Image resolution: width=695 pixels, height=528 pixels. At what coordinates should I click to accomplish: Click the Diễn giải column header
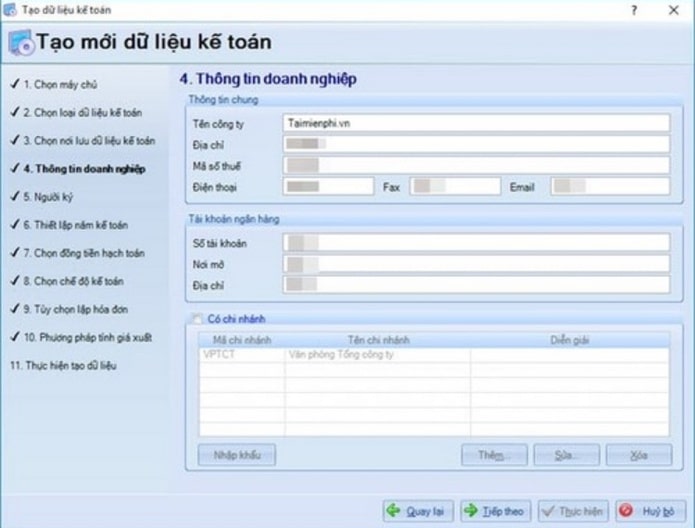click(570, 340)
